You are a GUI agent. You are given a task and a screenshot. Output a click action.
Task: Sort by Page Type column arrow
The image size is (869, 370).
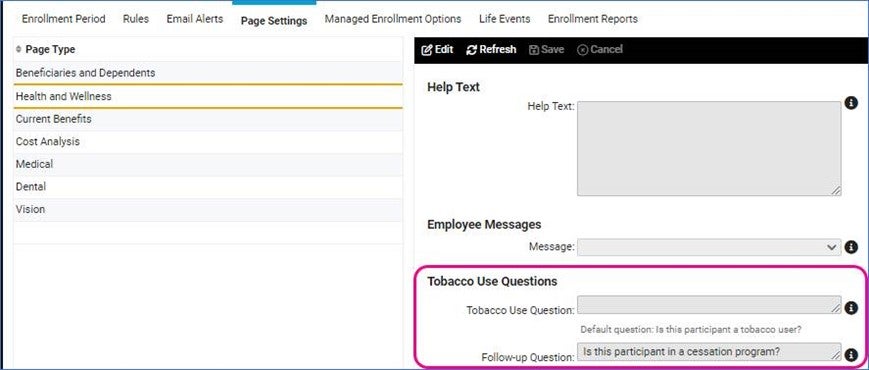click(x=19, y=49)
